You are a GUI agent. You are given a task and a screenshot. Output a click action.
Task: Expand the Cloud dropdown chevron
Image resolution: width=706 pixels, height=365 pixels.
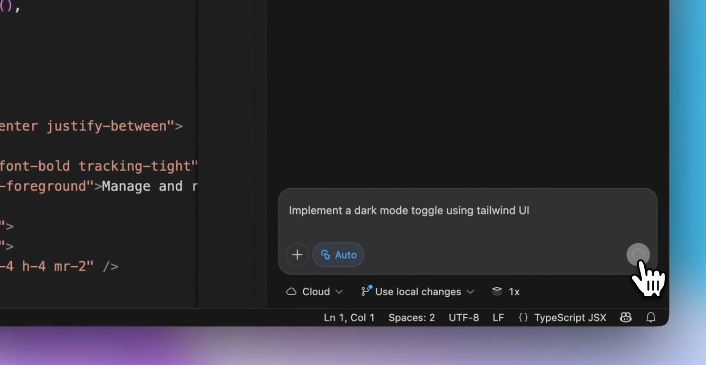click(x=339, y=292)
